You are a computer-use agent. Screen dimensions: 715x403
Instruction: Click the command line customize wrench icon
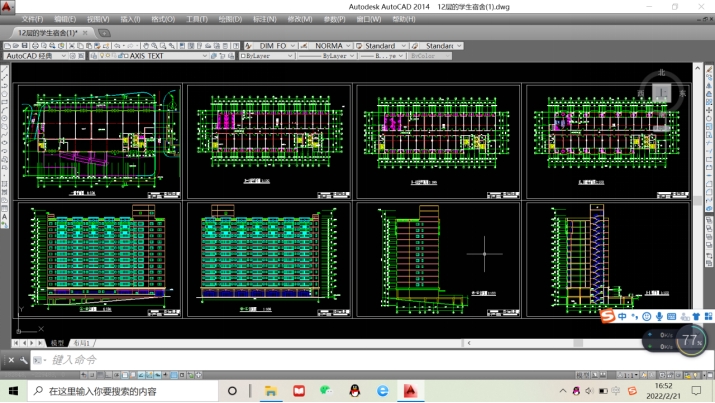point(24,360)
